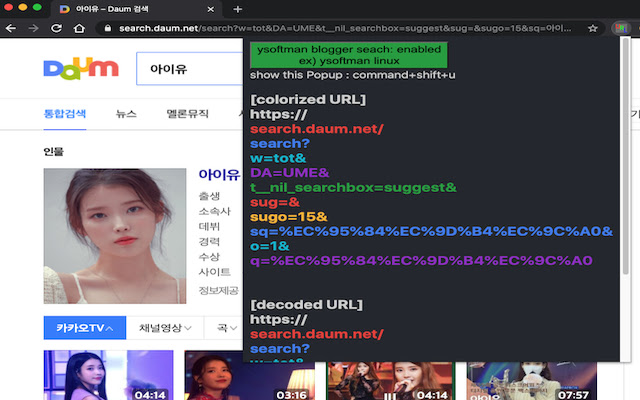Click the [colorized URL] heading
The image size is (640, 400).
point(308,100)
